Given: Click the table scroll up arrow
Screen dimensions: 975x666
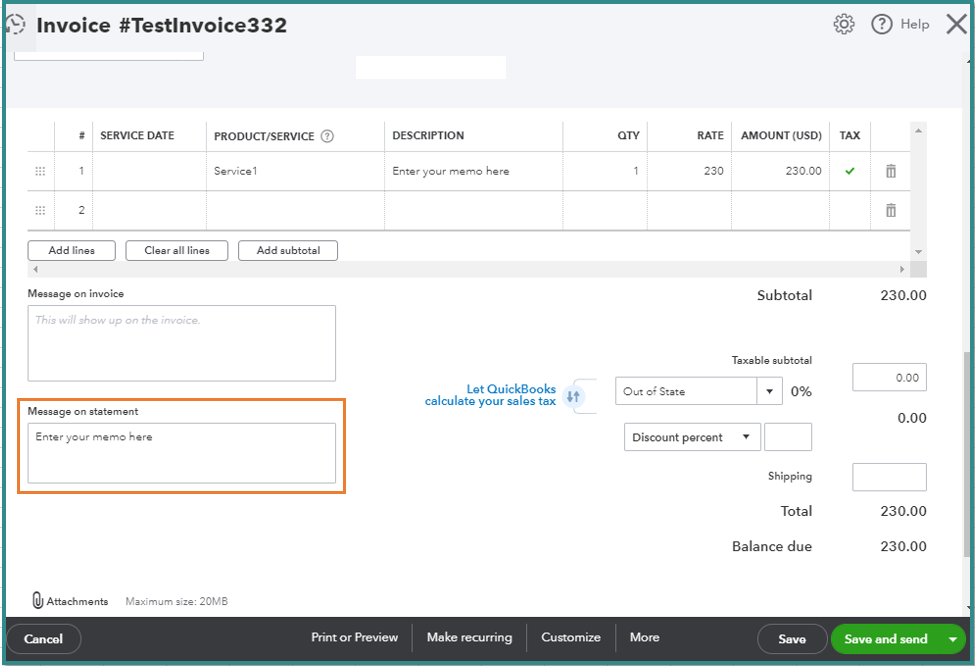Looking at the screenshot, I should (918, 131).
